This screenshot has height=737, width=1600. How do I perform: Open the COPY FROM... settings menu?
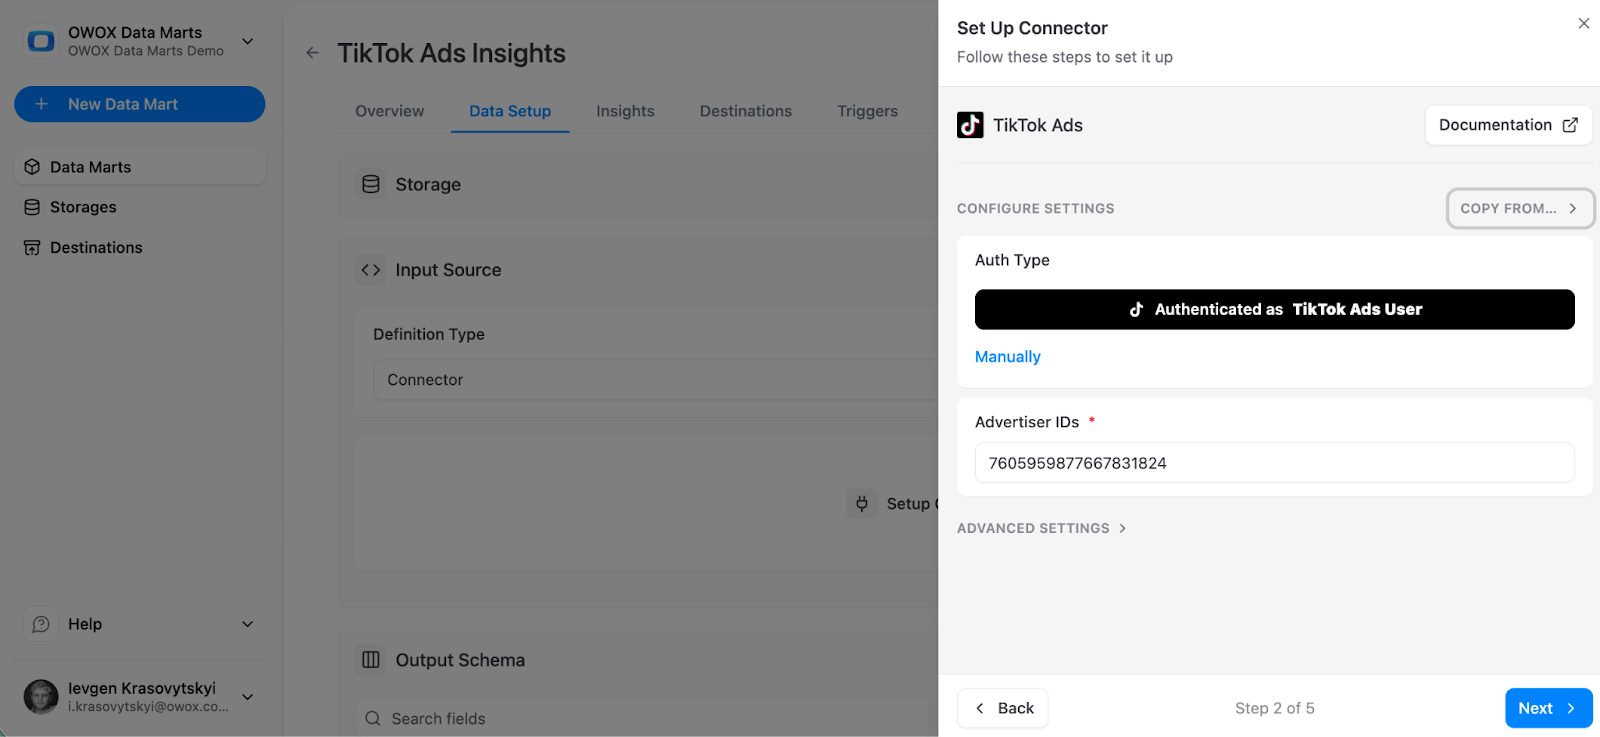1520,208
